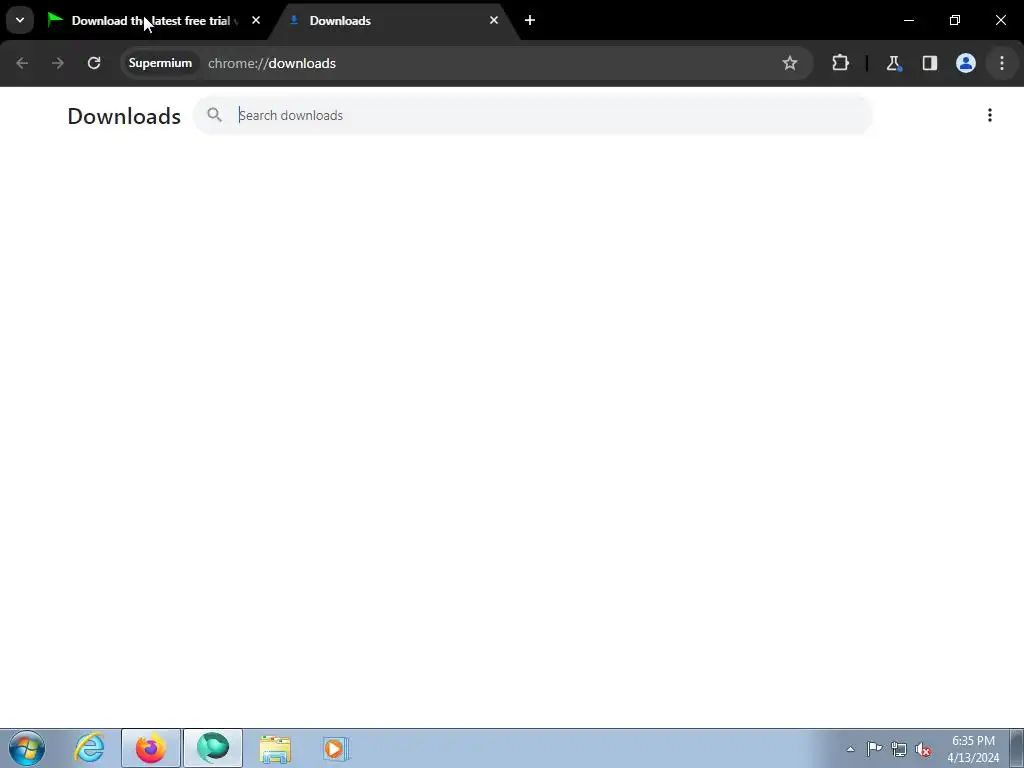Select Supermium browser taskbar button
1024x768 pixels.
[213, 748]
